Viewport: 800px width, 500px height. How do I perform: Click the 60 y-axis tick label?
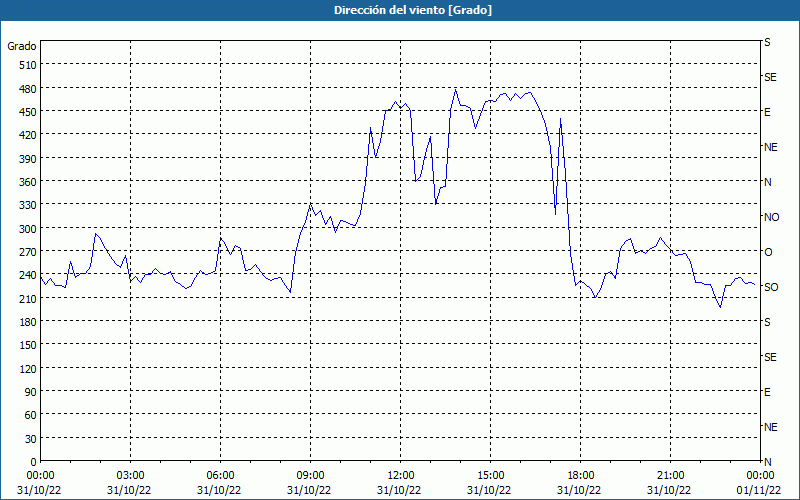[31, 415]
